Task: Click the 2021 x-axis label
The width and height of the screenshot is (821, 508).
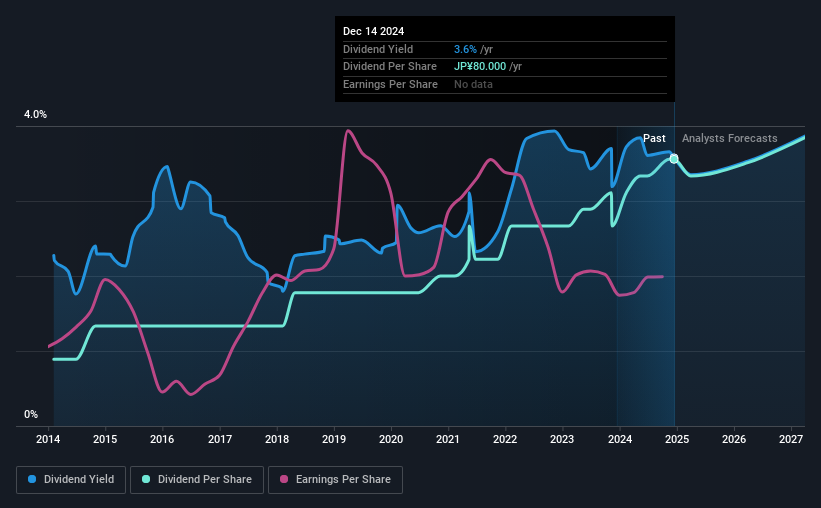Action: click(x=448, y=439)
